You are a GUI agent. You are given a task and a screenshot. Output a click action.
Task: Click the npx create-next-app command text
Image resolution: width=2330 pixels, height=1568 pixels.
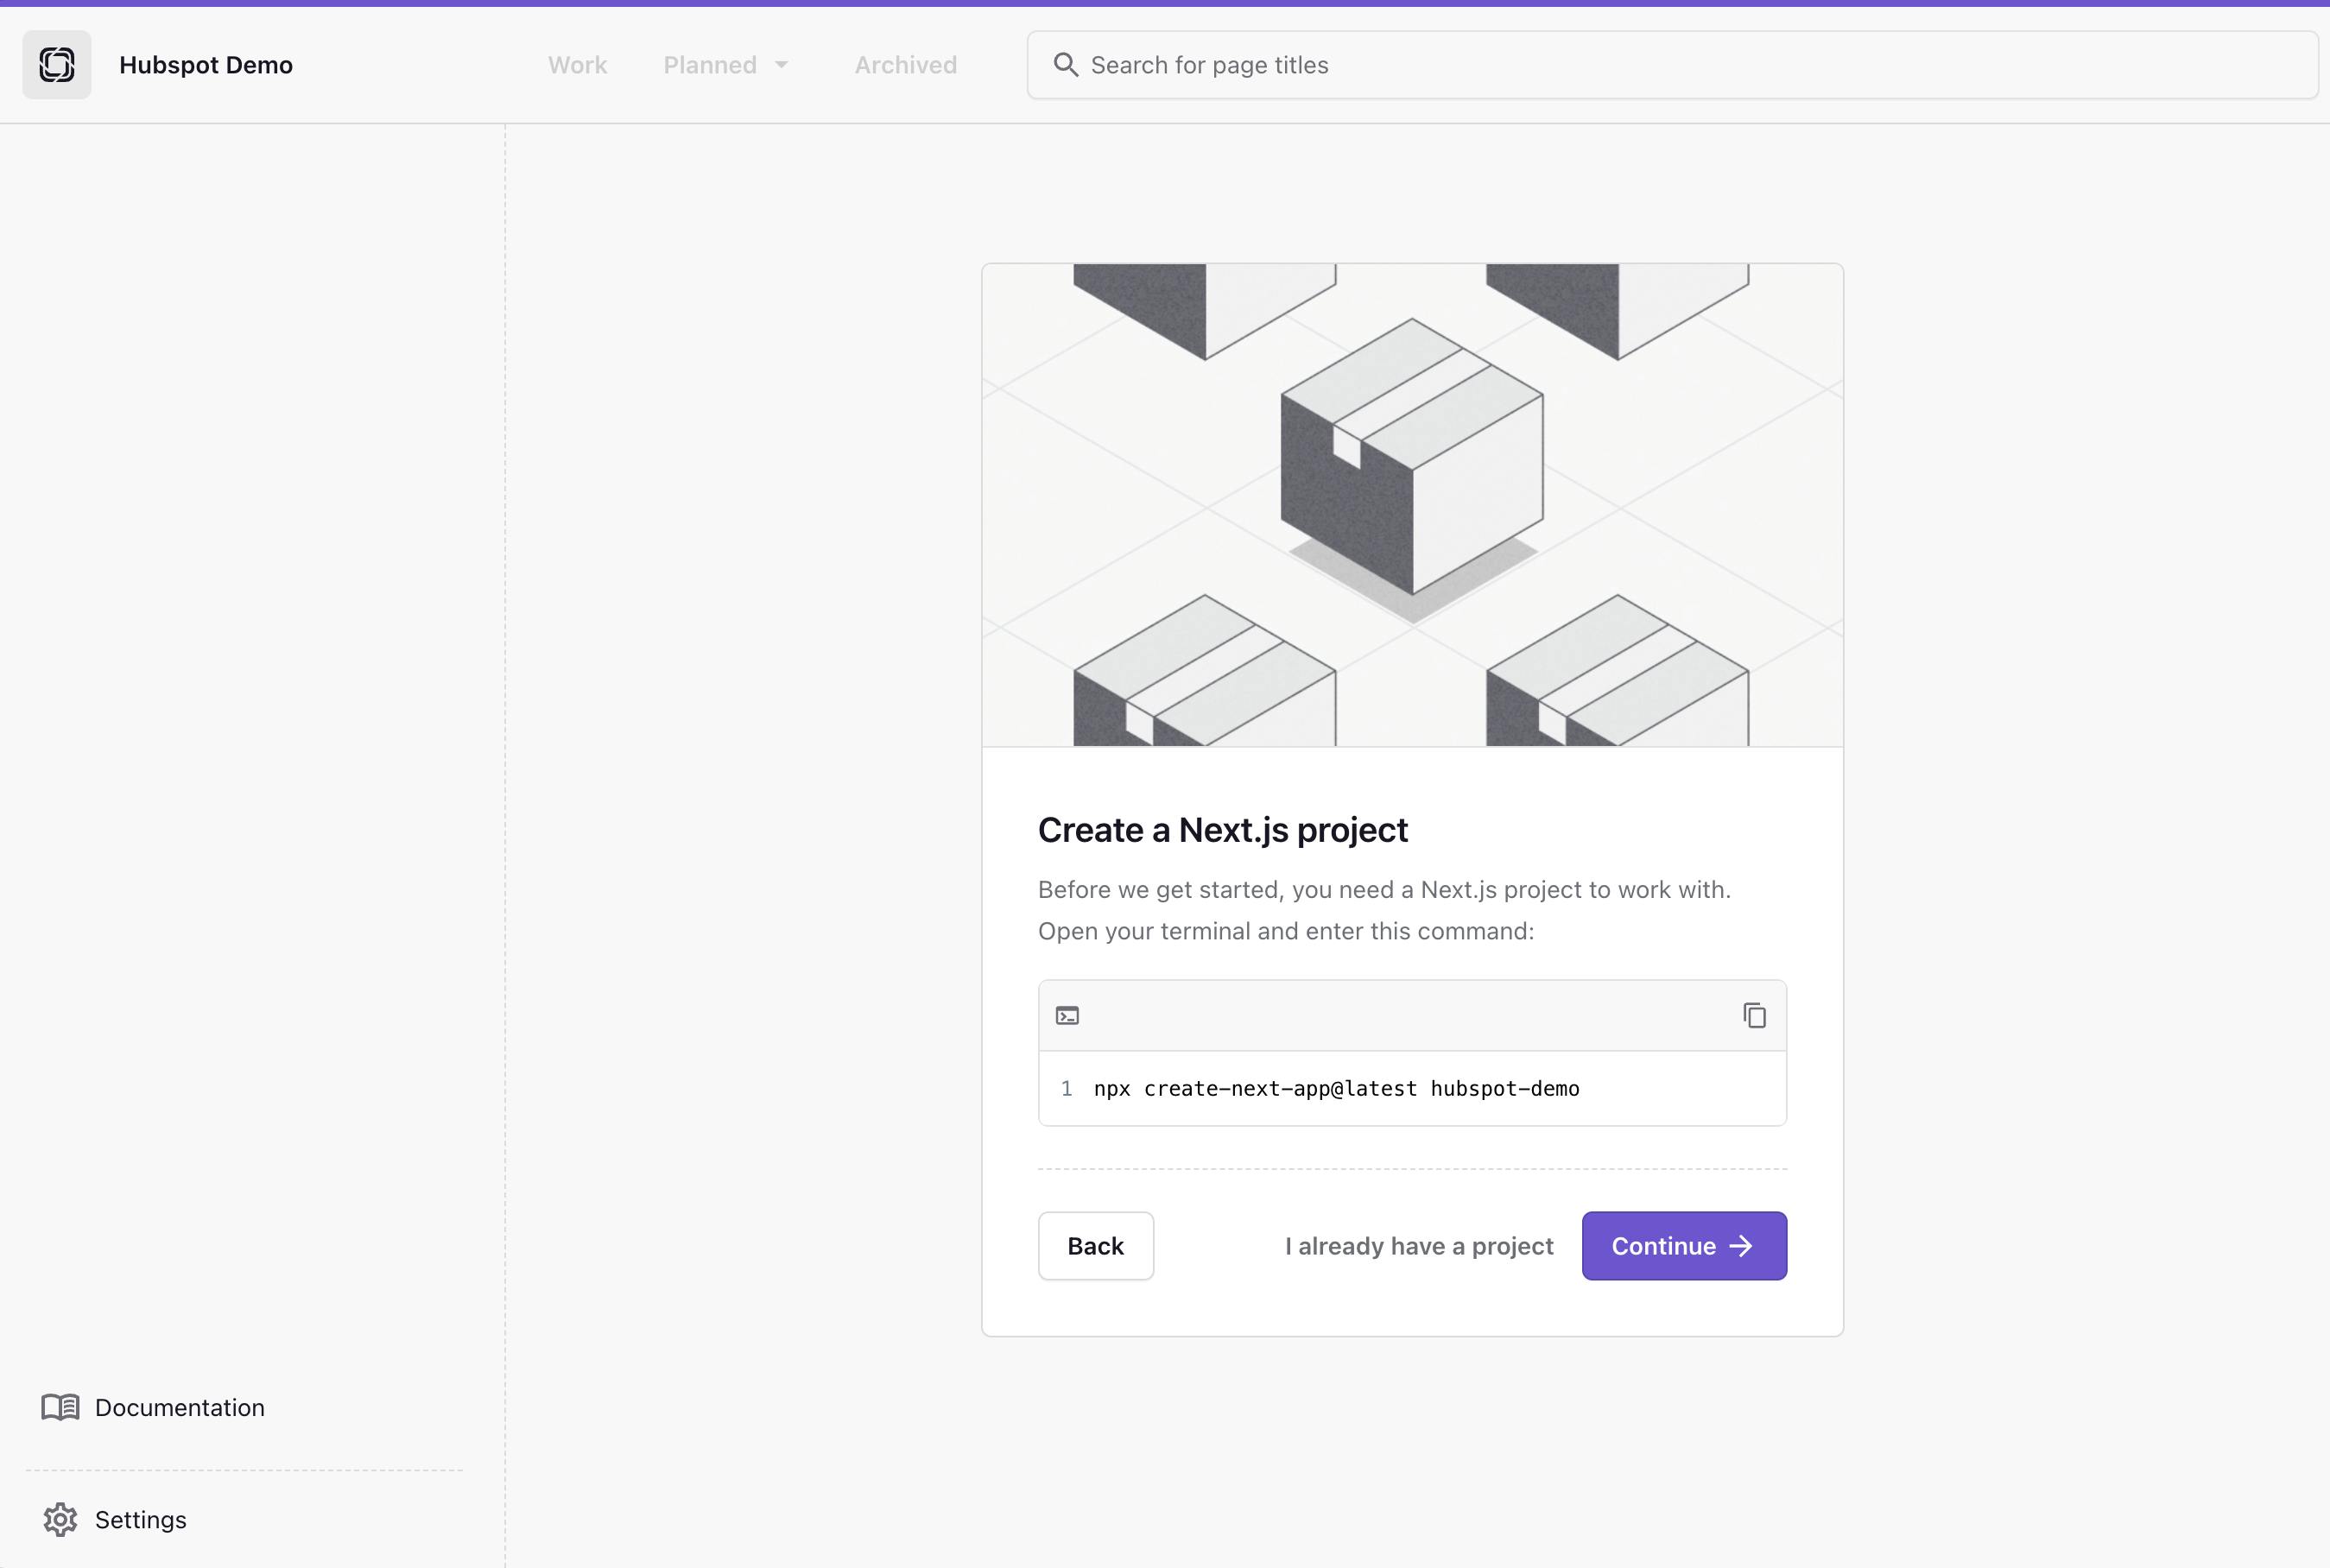(x=1336, y=1088)
